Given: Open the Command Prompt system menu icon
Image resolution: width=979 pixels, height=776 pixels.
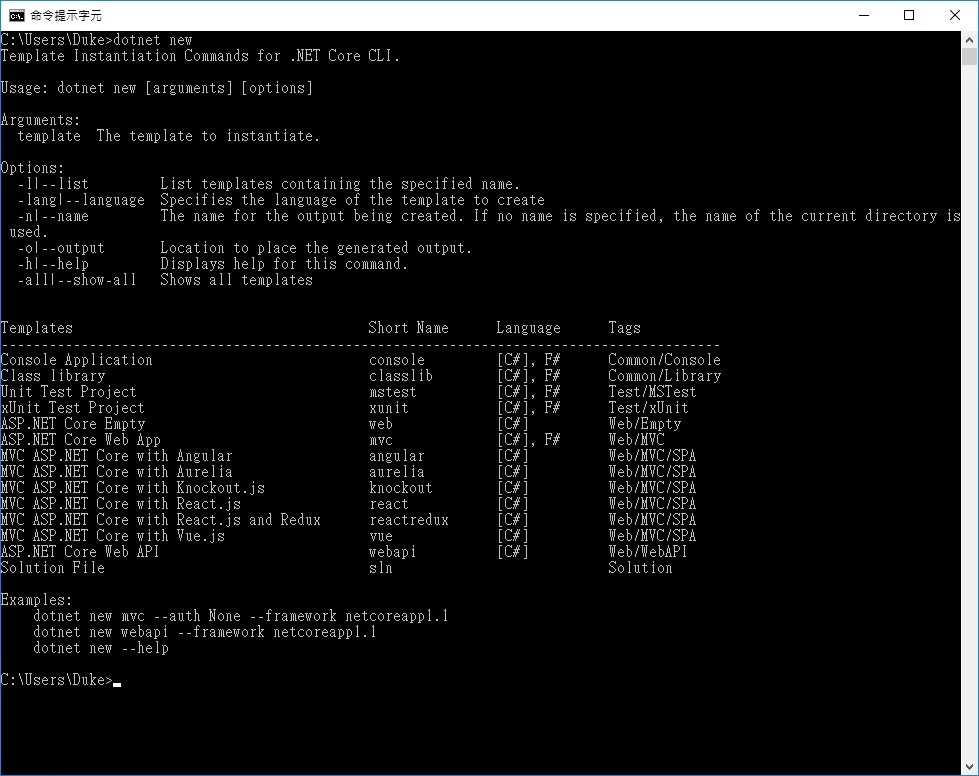Looking at the screenshot, I should 16,15.
